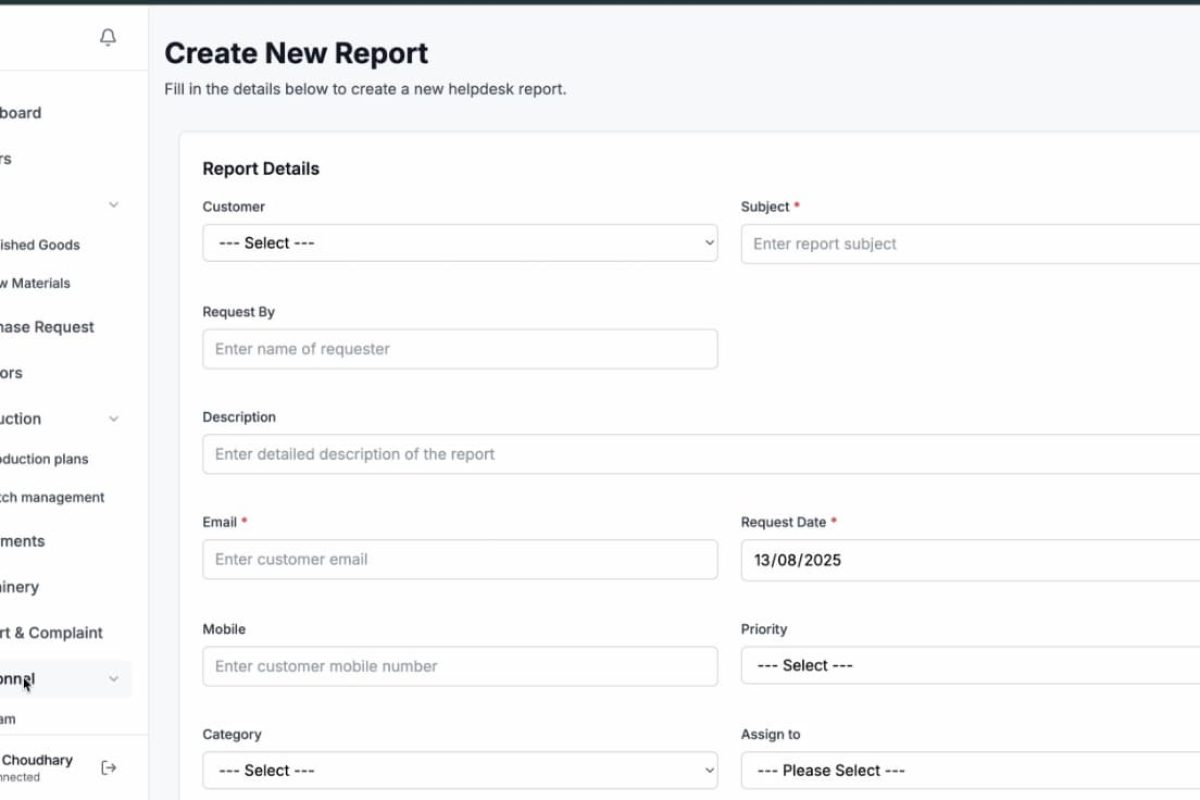Screen dimensions: 1200x800
Task: Collapse the section above Finished Goods via chevron
Action: (113, 205)
